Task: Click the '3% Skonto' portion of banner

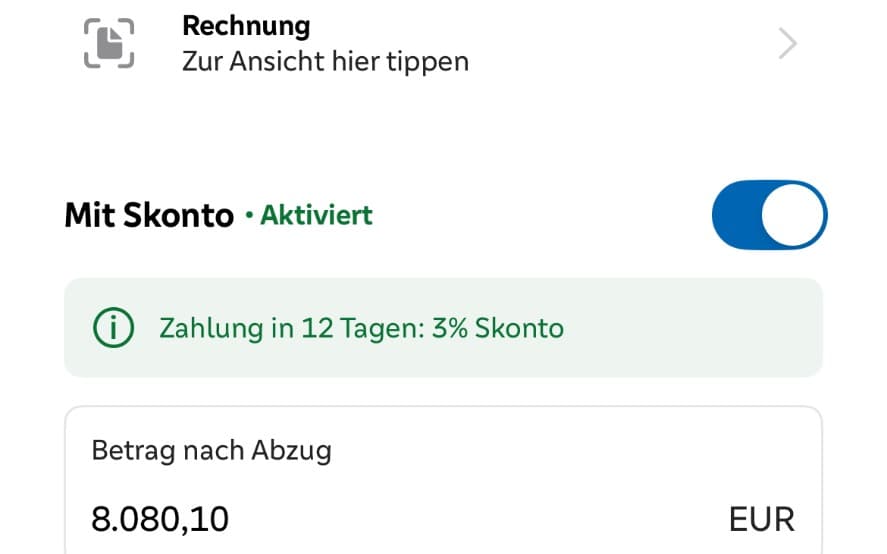Action: pos(498,328)
